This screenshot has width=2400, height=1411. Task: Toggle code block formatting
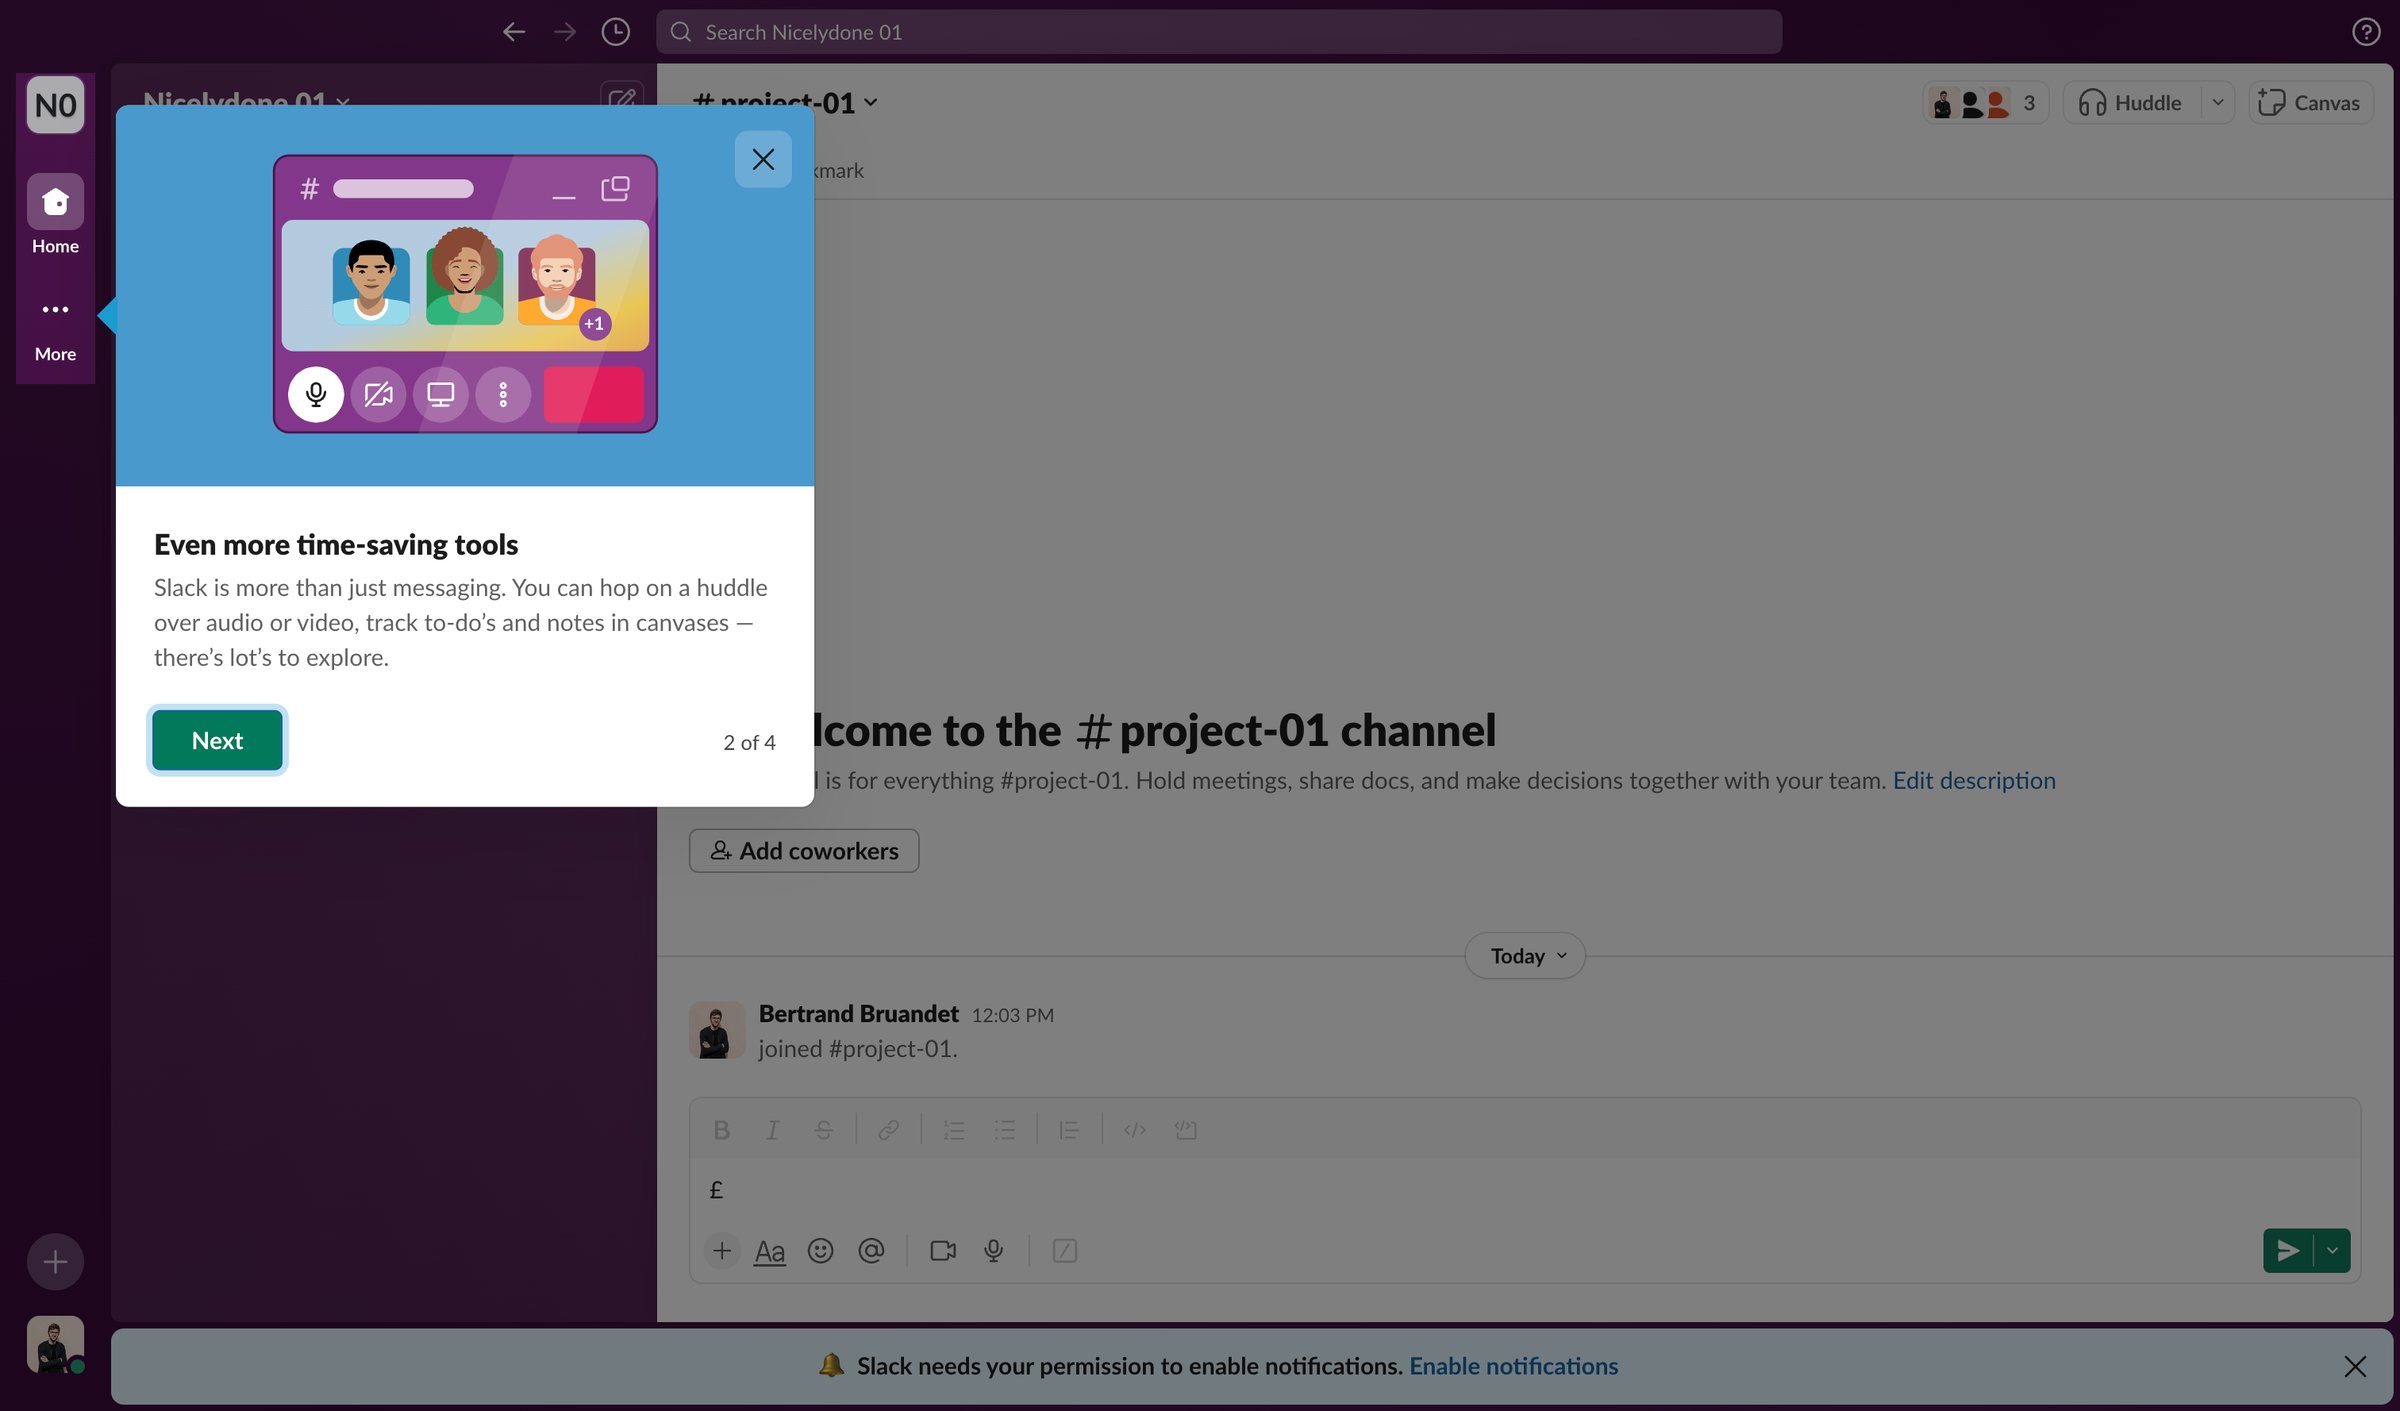[1186, 1130]
